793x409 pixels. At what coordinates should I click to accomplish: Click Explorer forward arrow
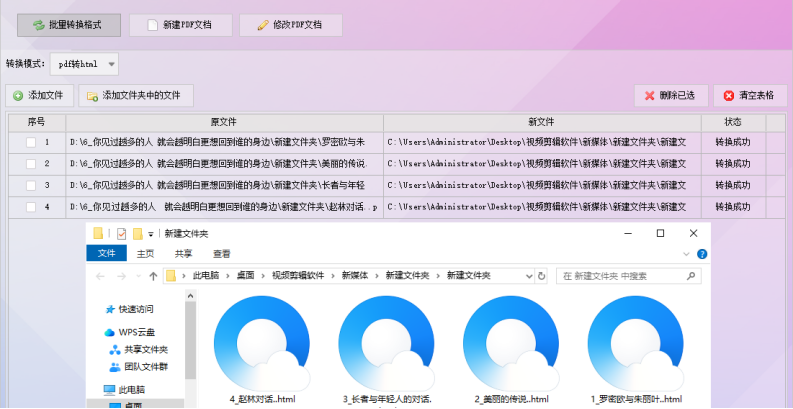(x=121, y=276)
